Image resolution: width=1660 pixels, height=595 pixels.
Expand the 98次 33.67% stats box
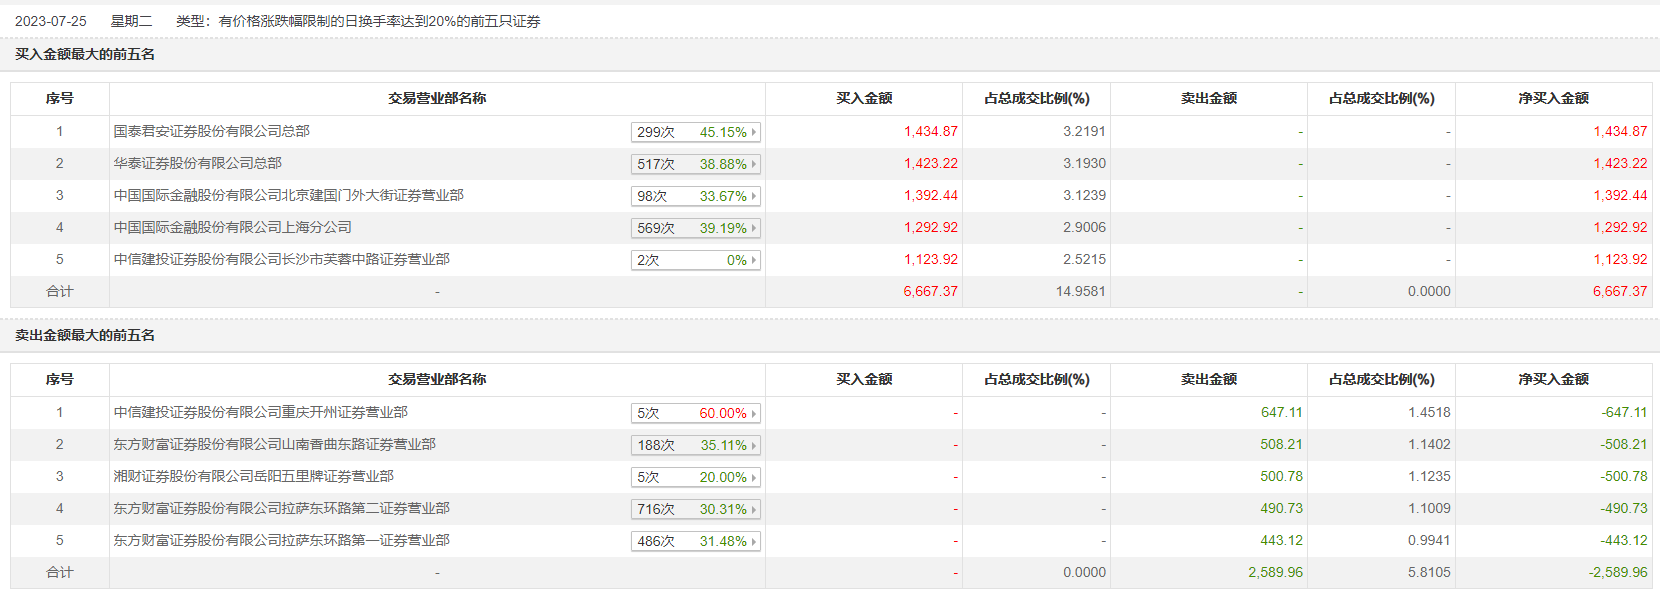tap(695, 196)
